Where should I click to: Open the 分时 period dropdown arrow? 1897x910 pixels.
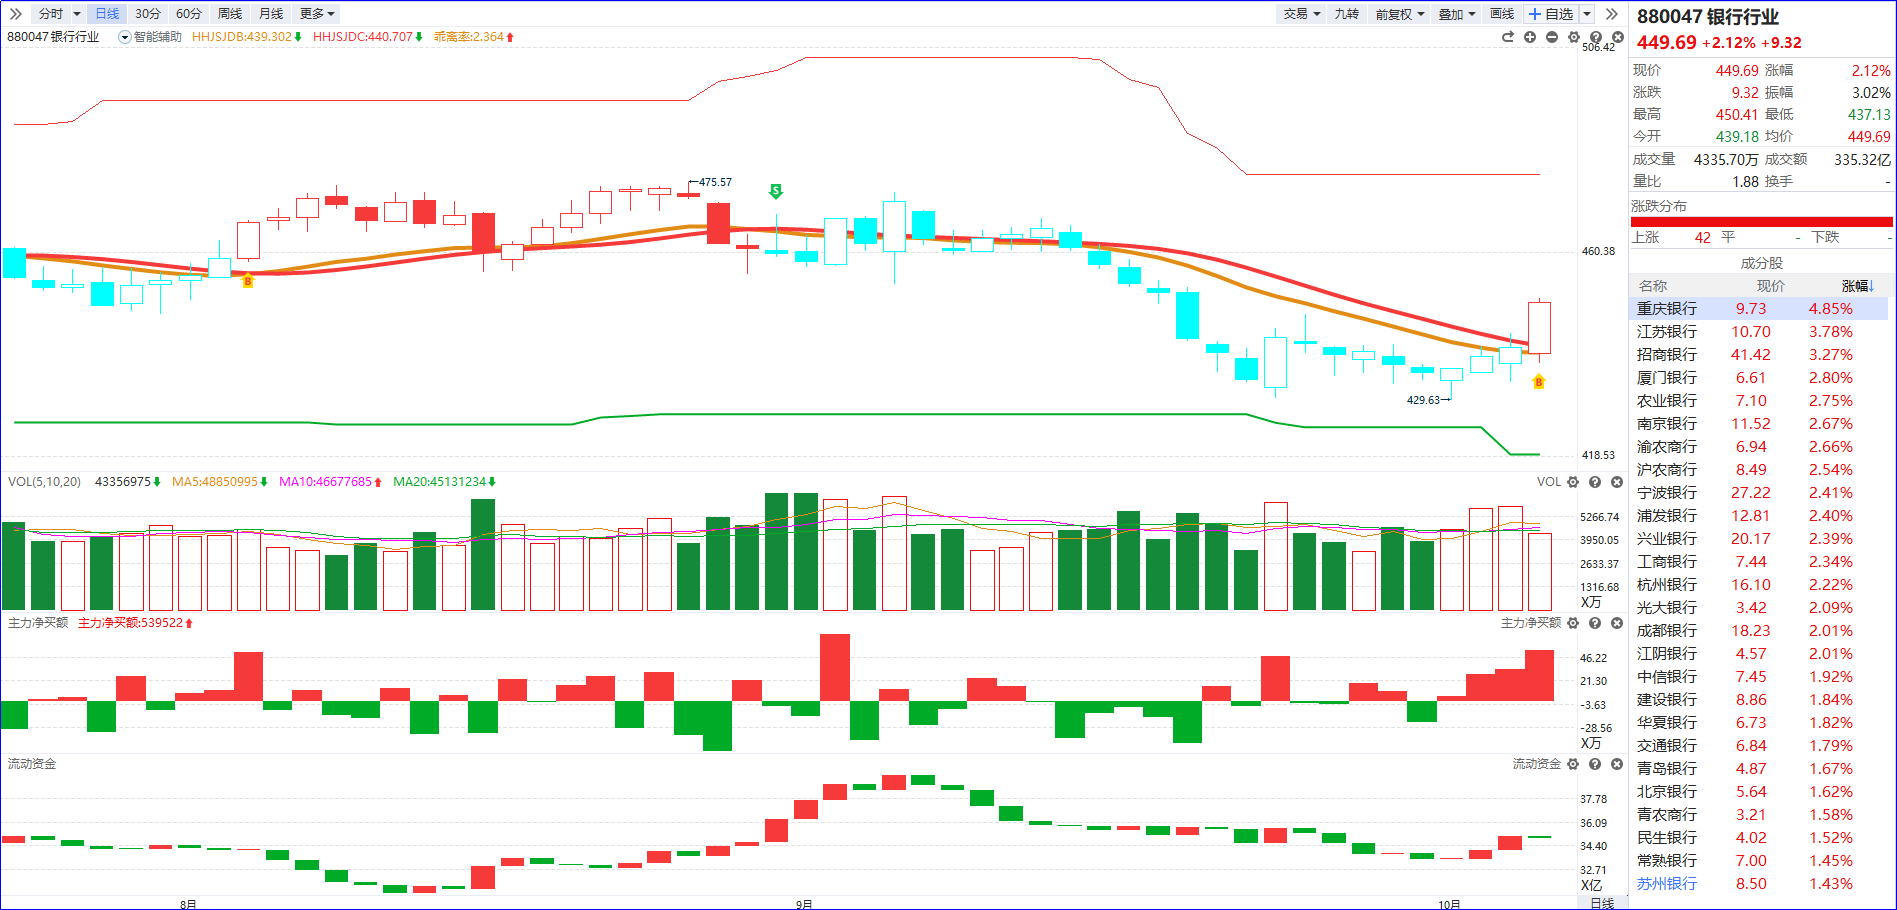[x=77, y=14]
